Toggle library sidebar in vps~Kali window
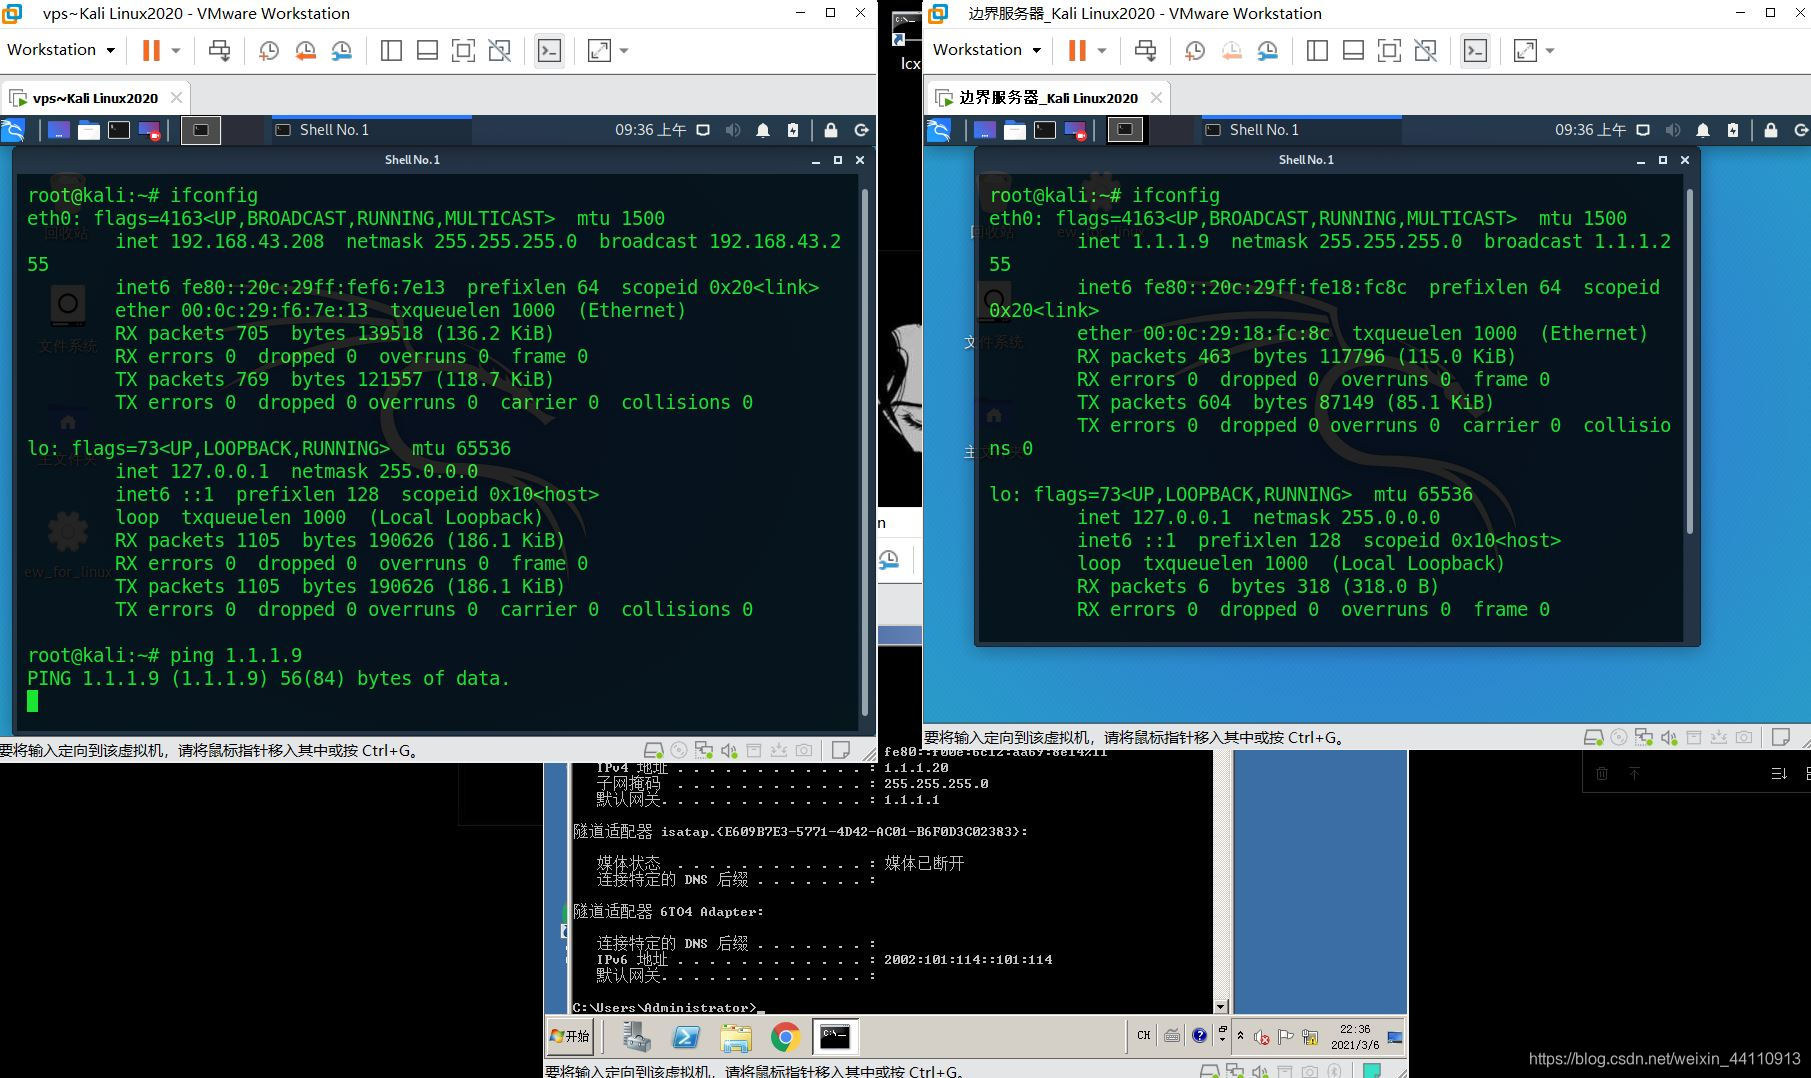 [391, 50]
